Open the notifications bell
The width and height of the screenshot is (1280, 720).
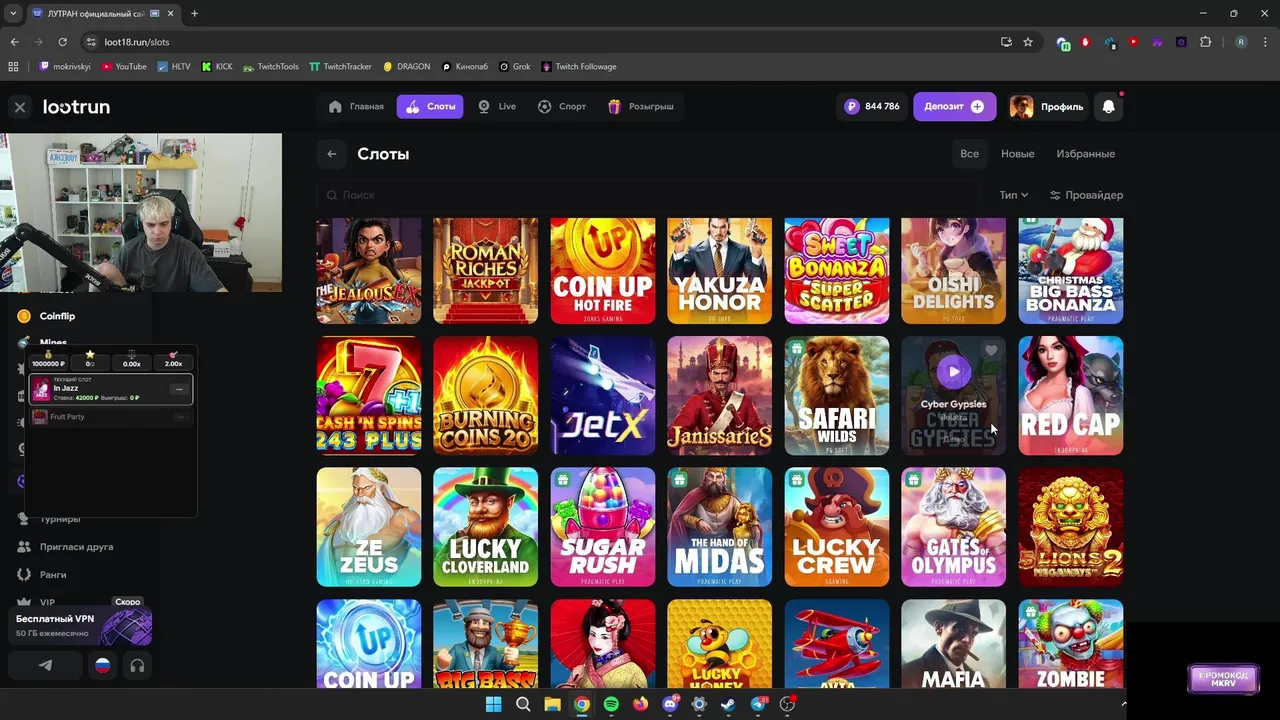(1108, 107)
